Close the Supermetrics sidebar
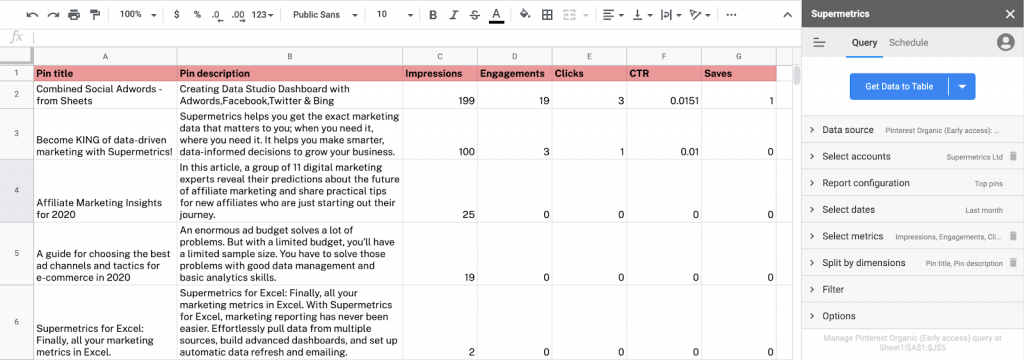 (1010, 14)
